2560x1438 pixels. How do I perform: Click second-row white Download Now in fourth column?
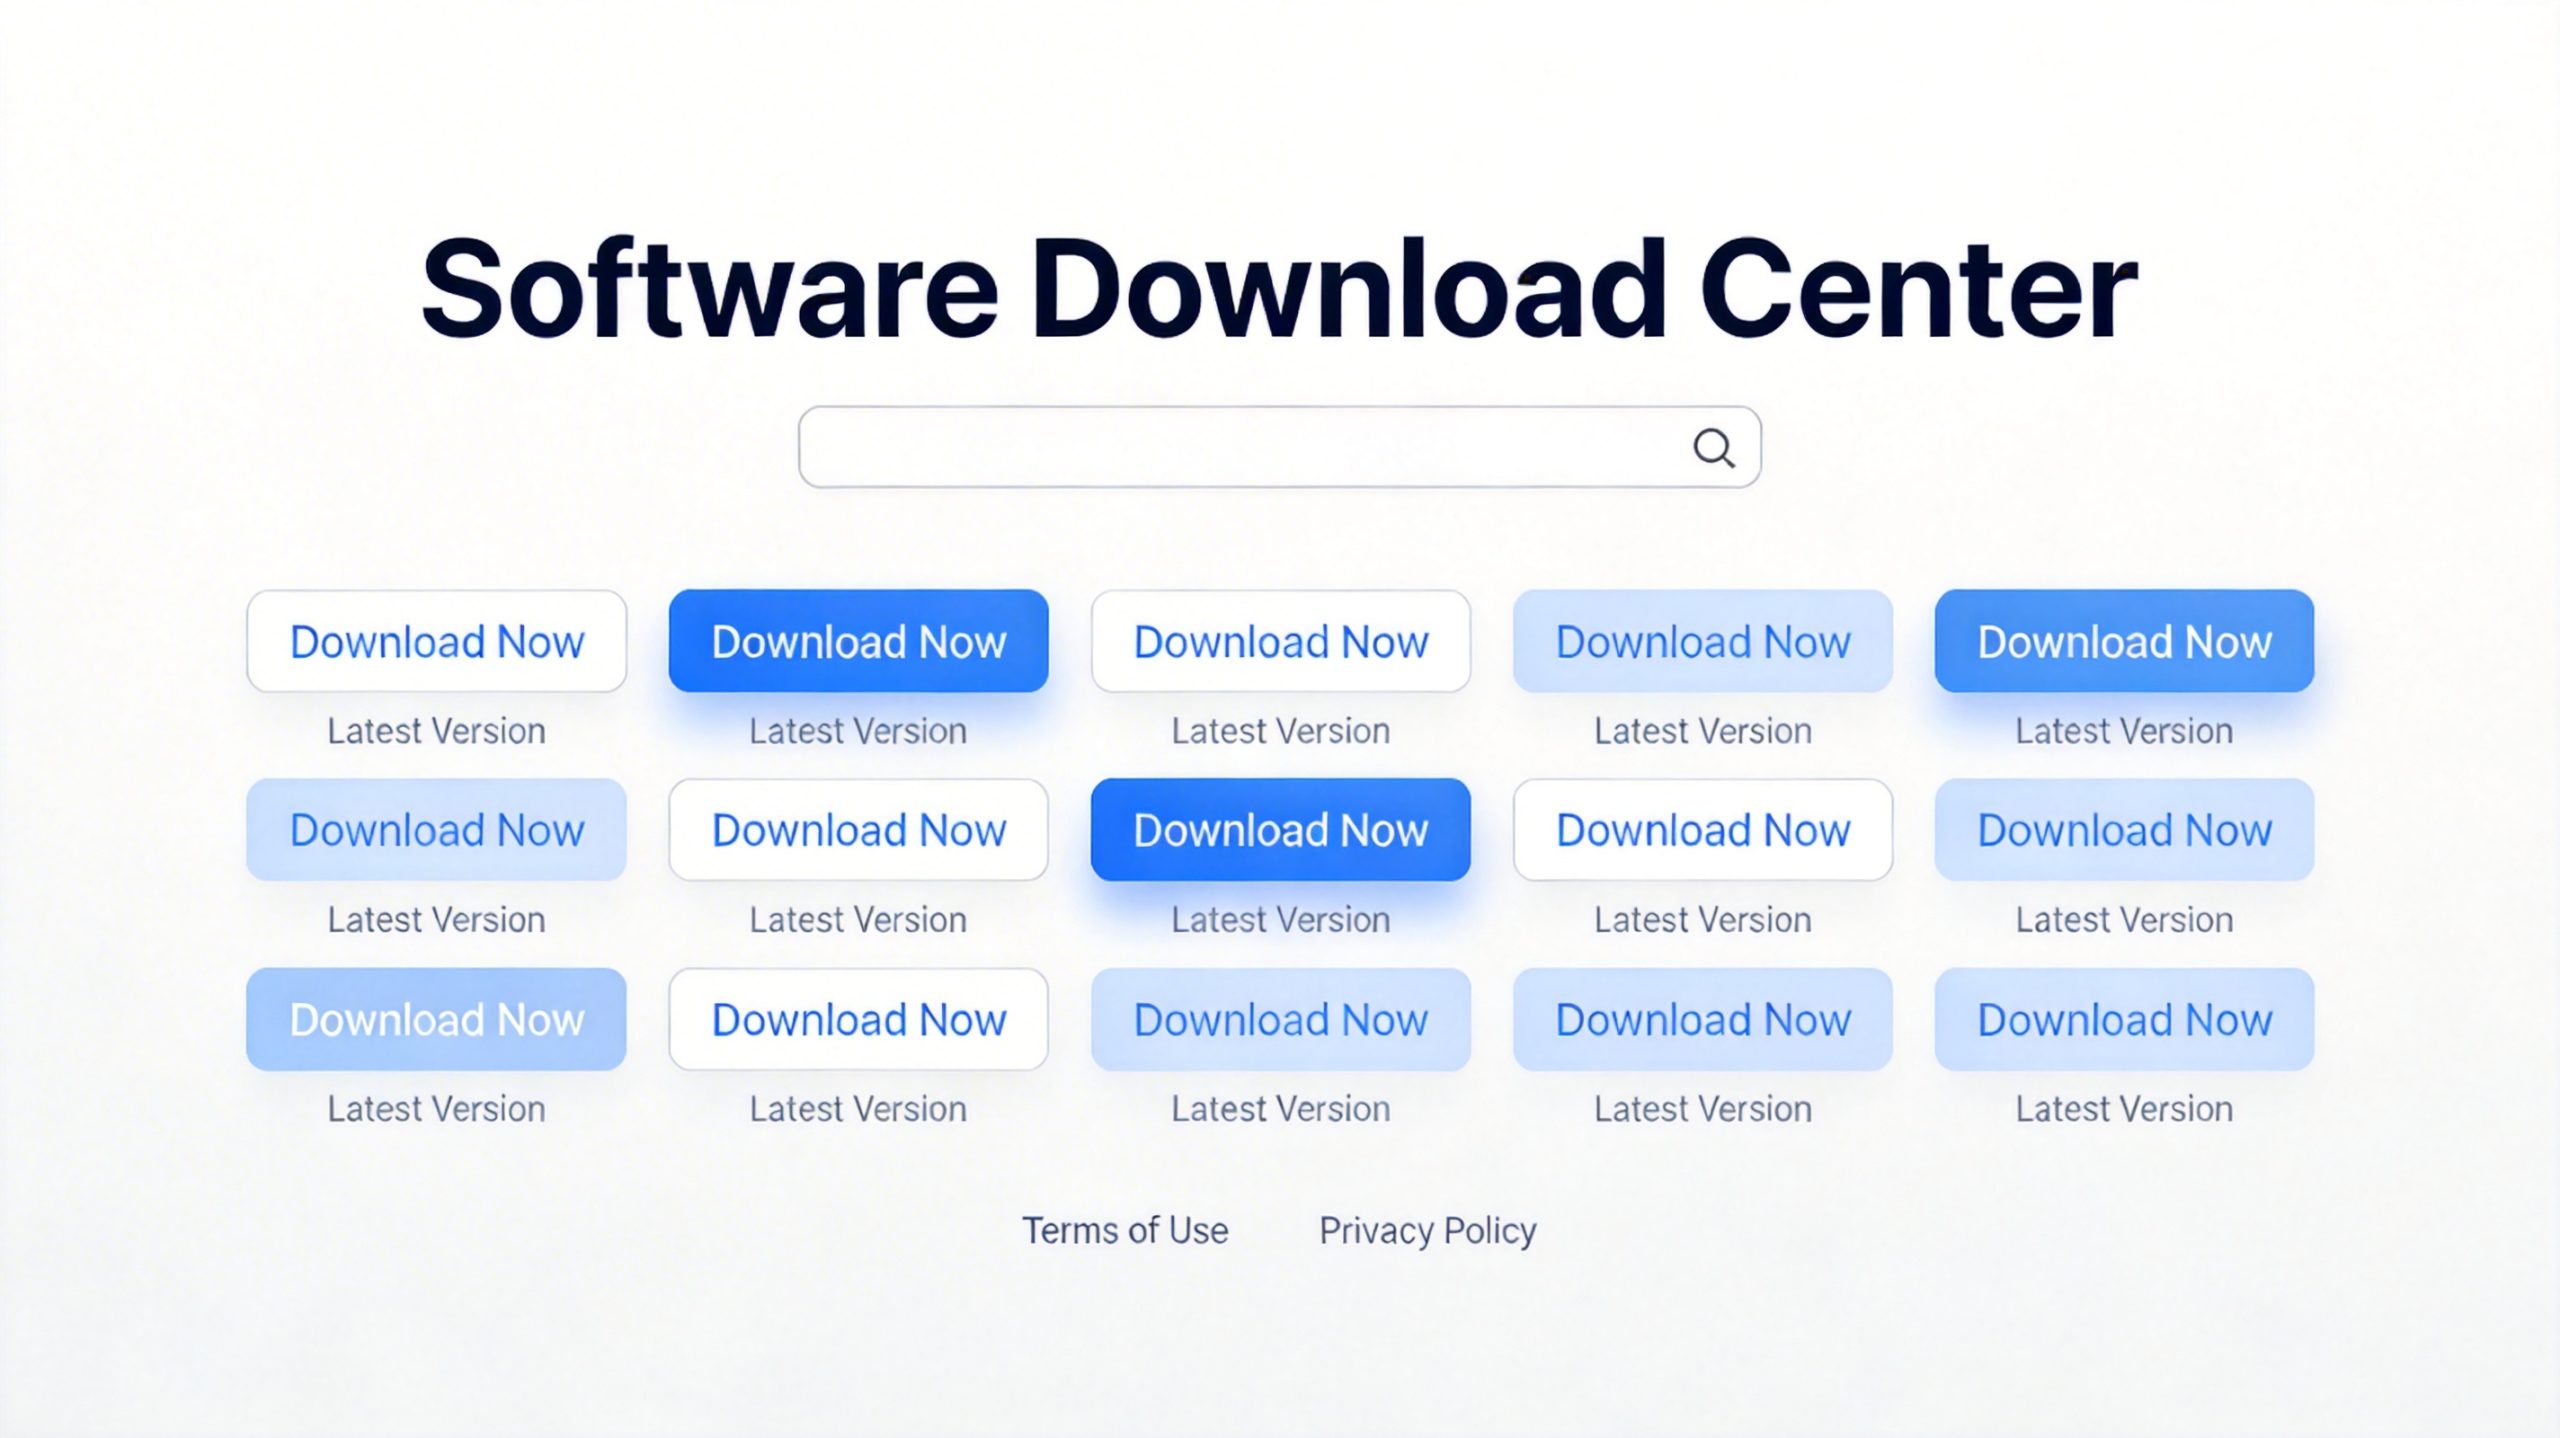pos(1703,830)
